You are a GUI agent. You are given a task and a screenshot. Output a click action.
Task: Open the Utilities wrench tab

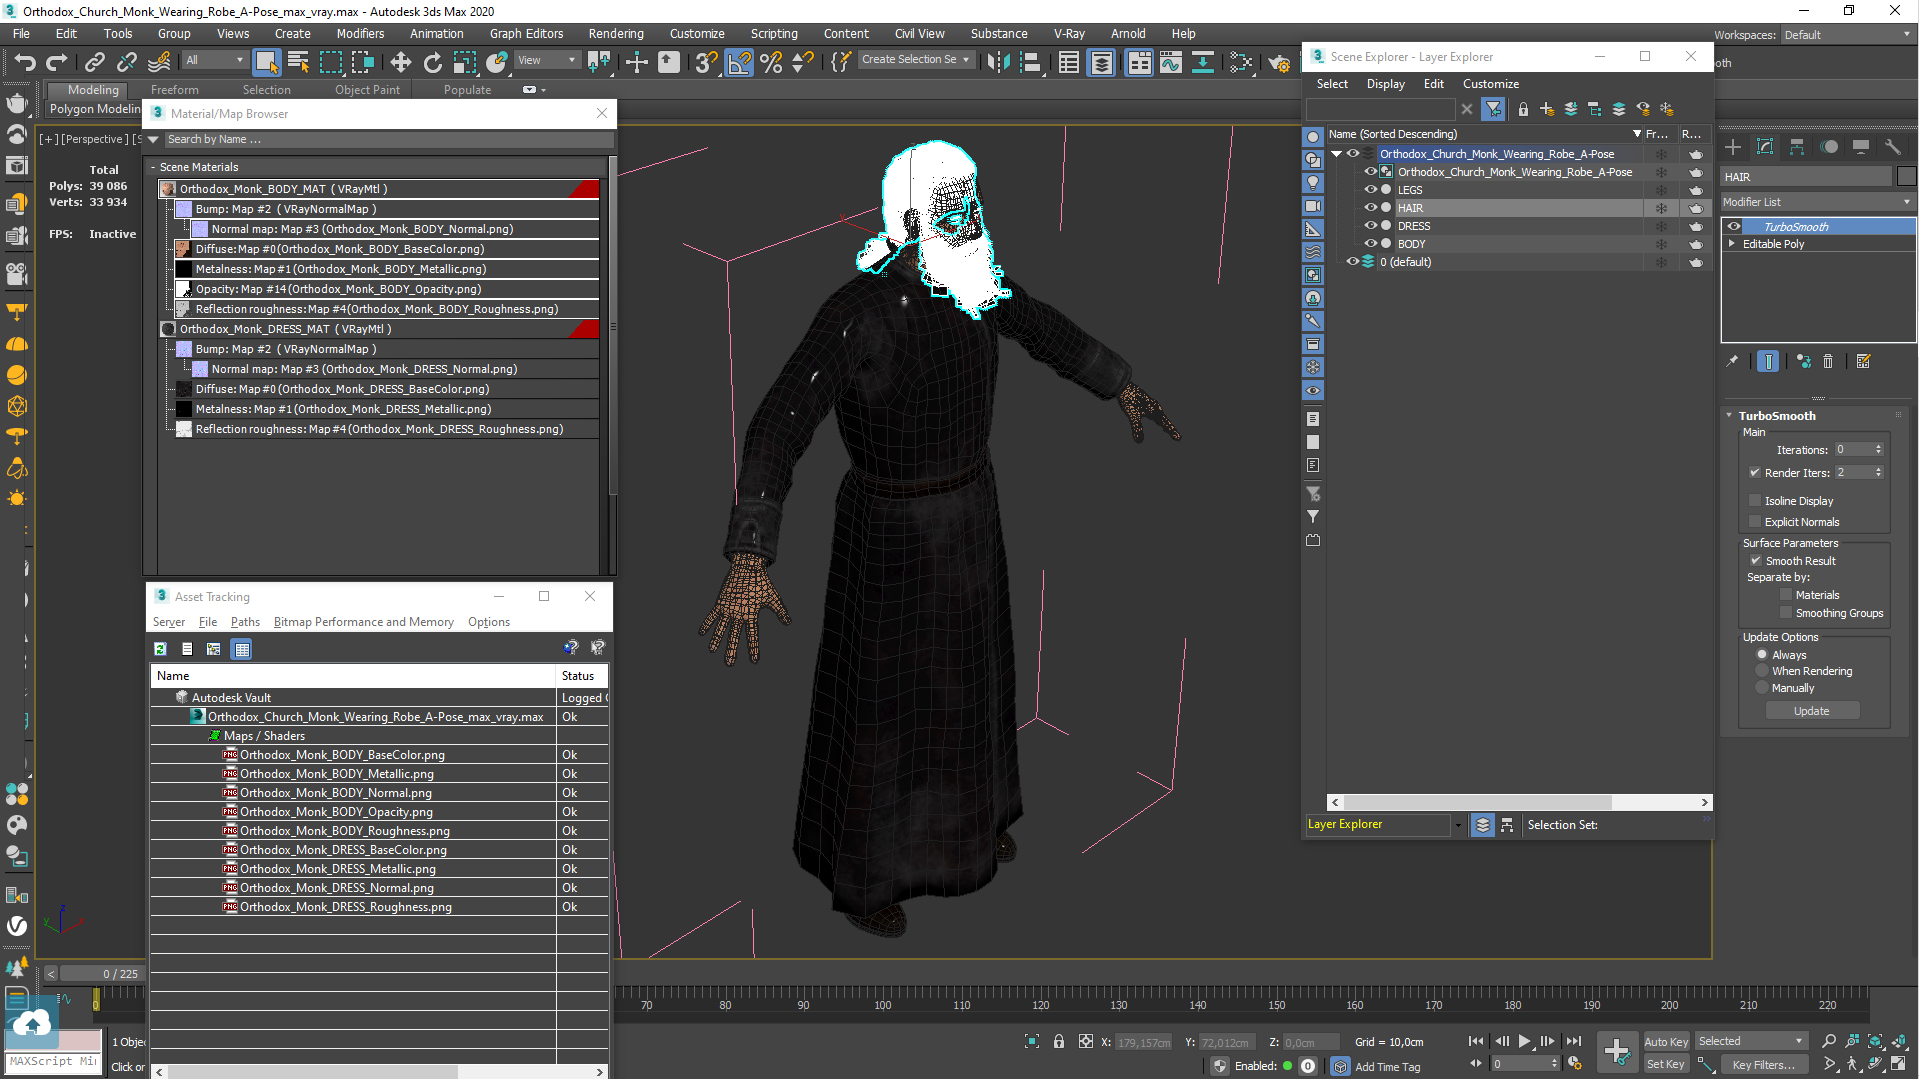[1893, 147]
